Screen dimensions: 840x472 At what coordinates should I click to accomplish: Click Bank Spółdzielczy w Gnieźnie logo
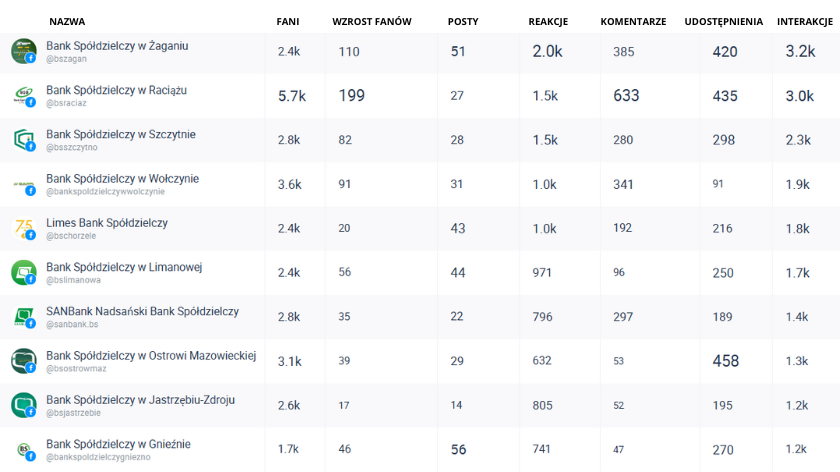pos(23,449)
